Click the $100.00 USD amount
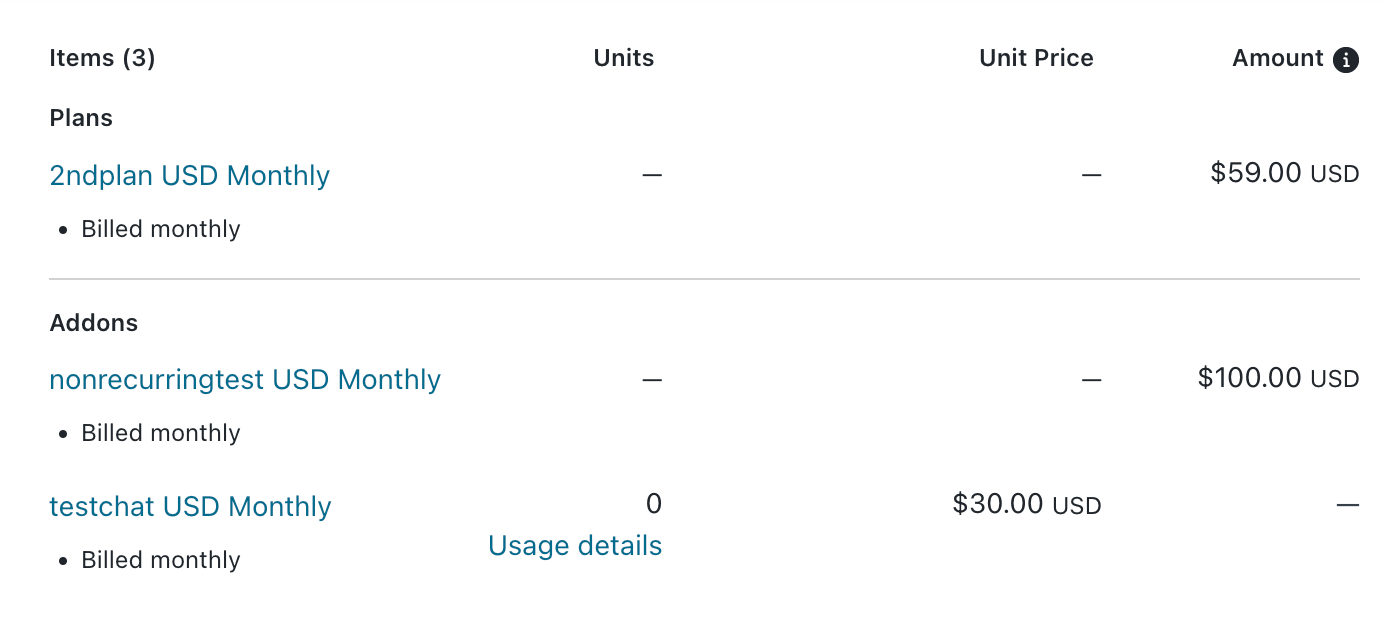The width and height of the screenshot is (1388, 622). (x=1278, y=378)
